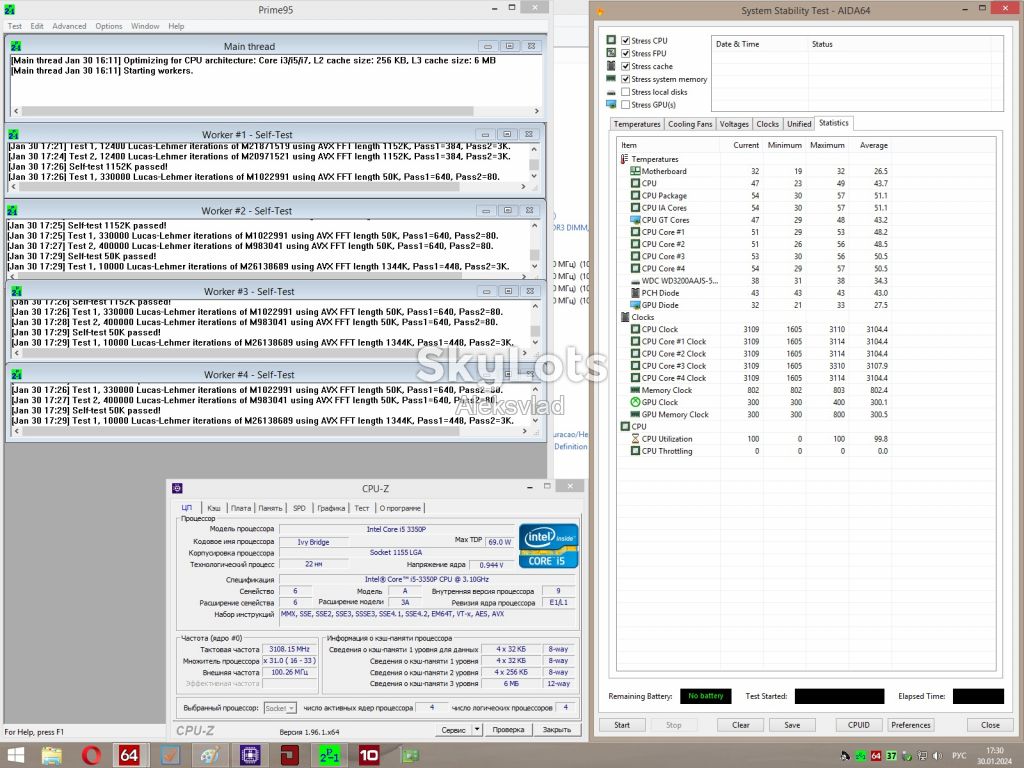Open the Prime95 Test menu
Viewport: 1024px width, 768px height.
coord(14,26)
